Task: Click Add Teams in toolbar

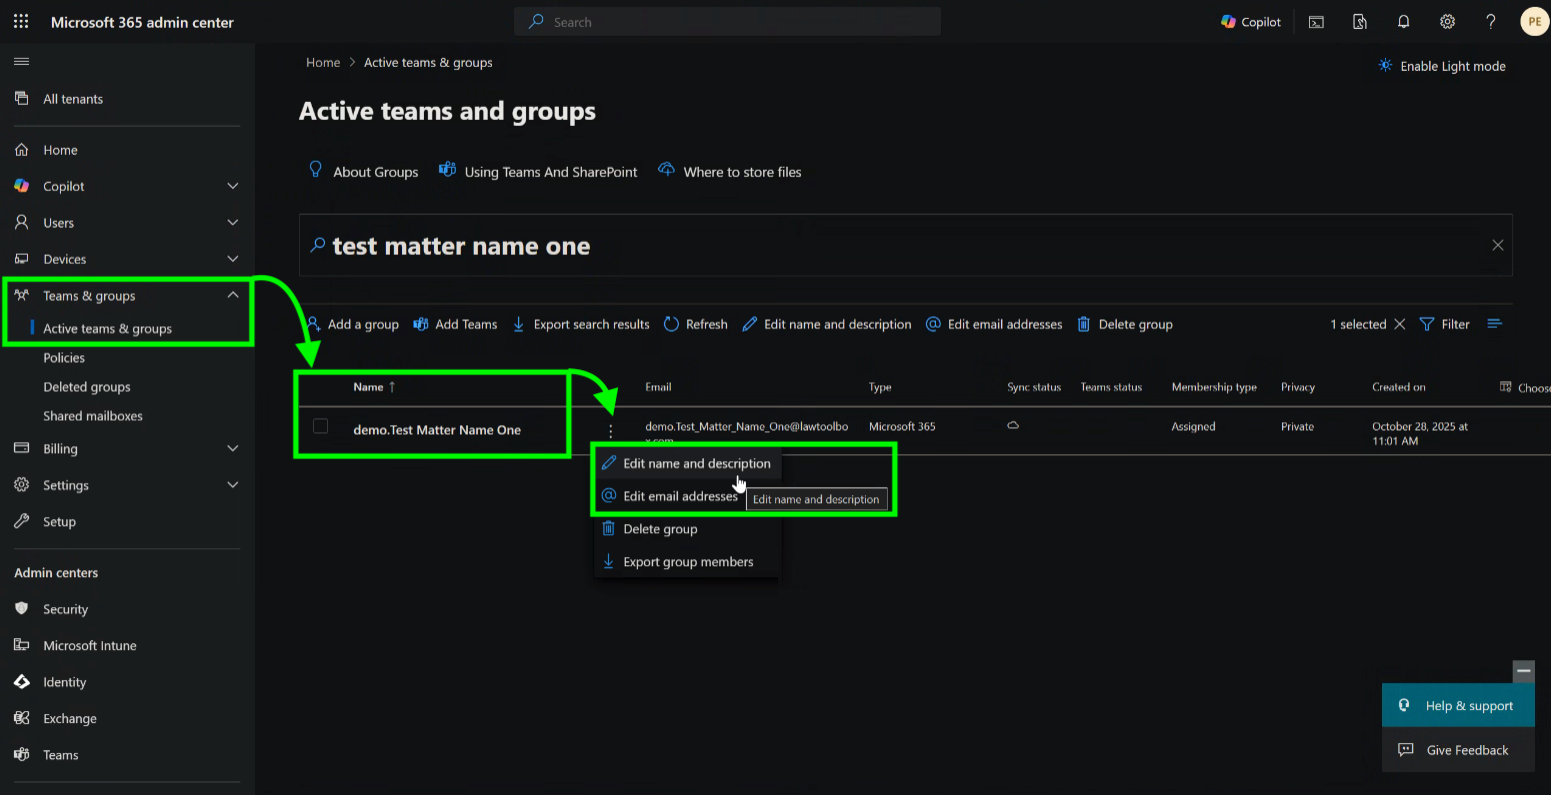Action: [x=455, y=324]
